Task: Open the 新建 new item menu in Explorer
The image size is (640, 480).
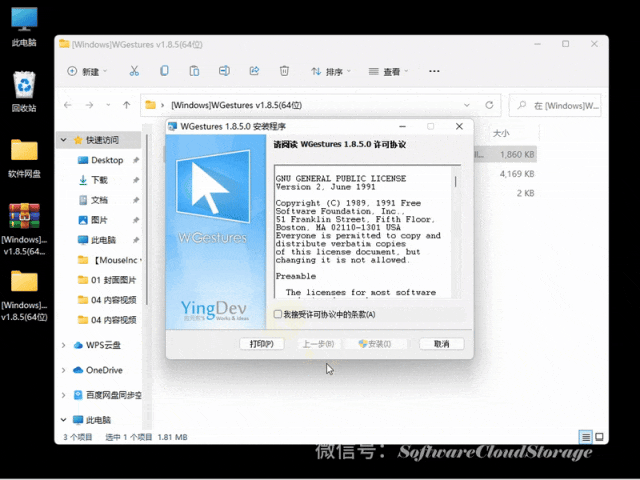Action: [x=87, y=71]
